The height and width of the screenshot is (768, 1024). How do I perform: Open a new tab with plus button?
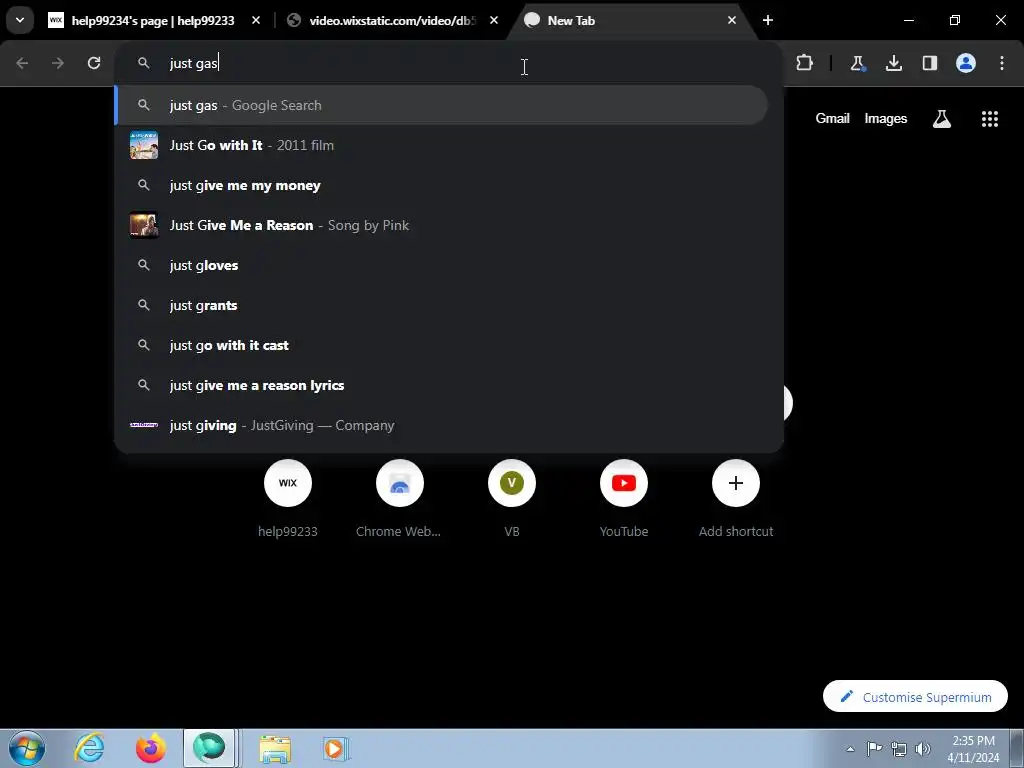768,21
